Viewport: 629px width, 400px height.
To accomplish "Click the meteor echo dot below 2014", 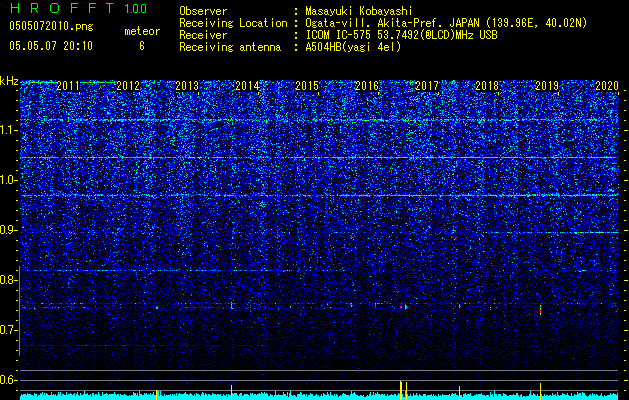I will 231,306.
